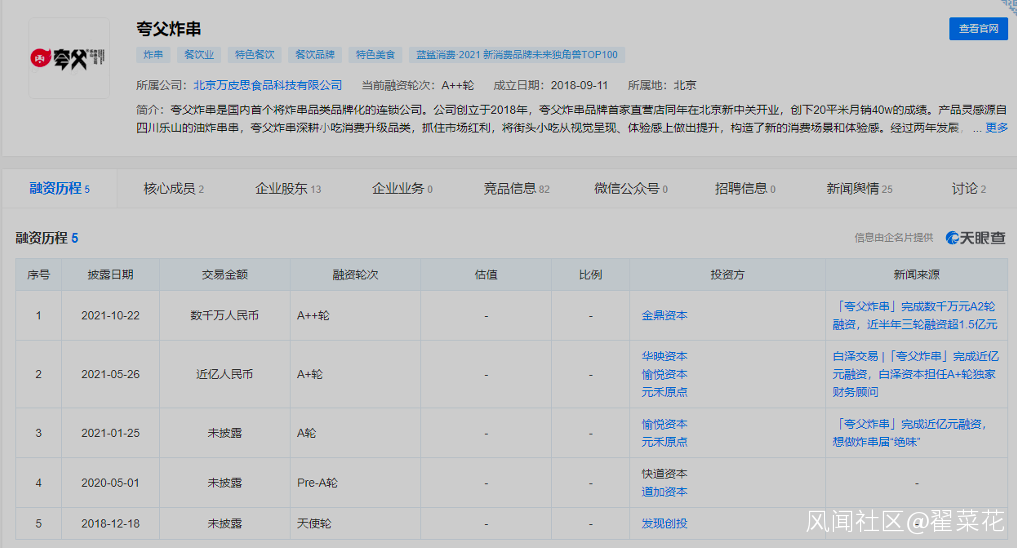Image resolution: width=1017 pixels, height=548 pixels.
Task: Go to the 讨论 tab
Action: click(968, 188)
